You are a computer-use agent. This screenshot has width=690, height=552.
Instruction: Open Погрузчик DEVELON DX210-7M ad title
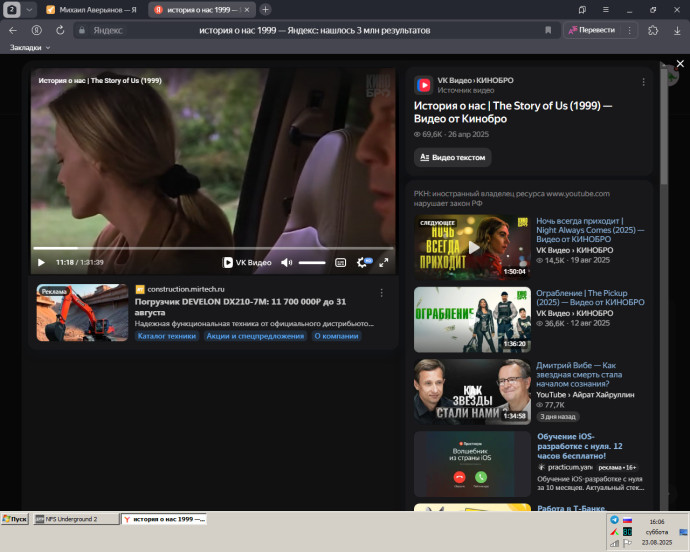click(240, 307)
